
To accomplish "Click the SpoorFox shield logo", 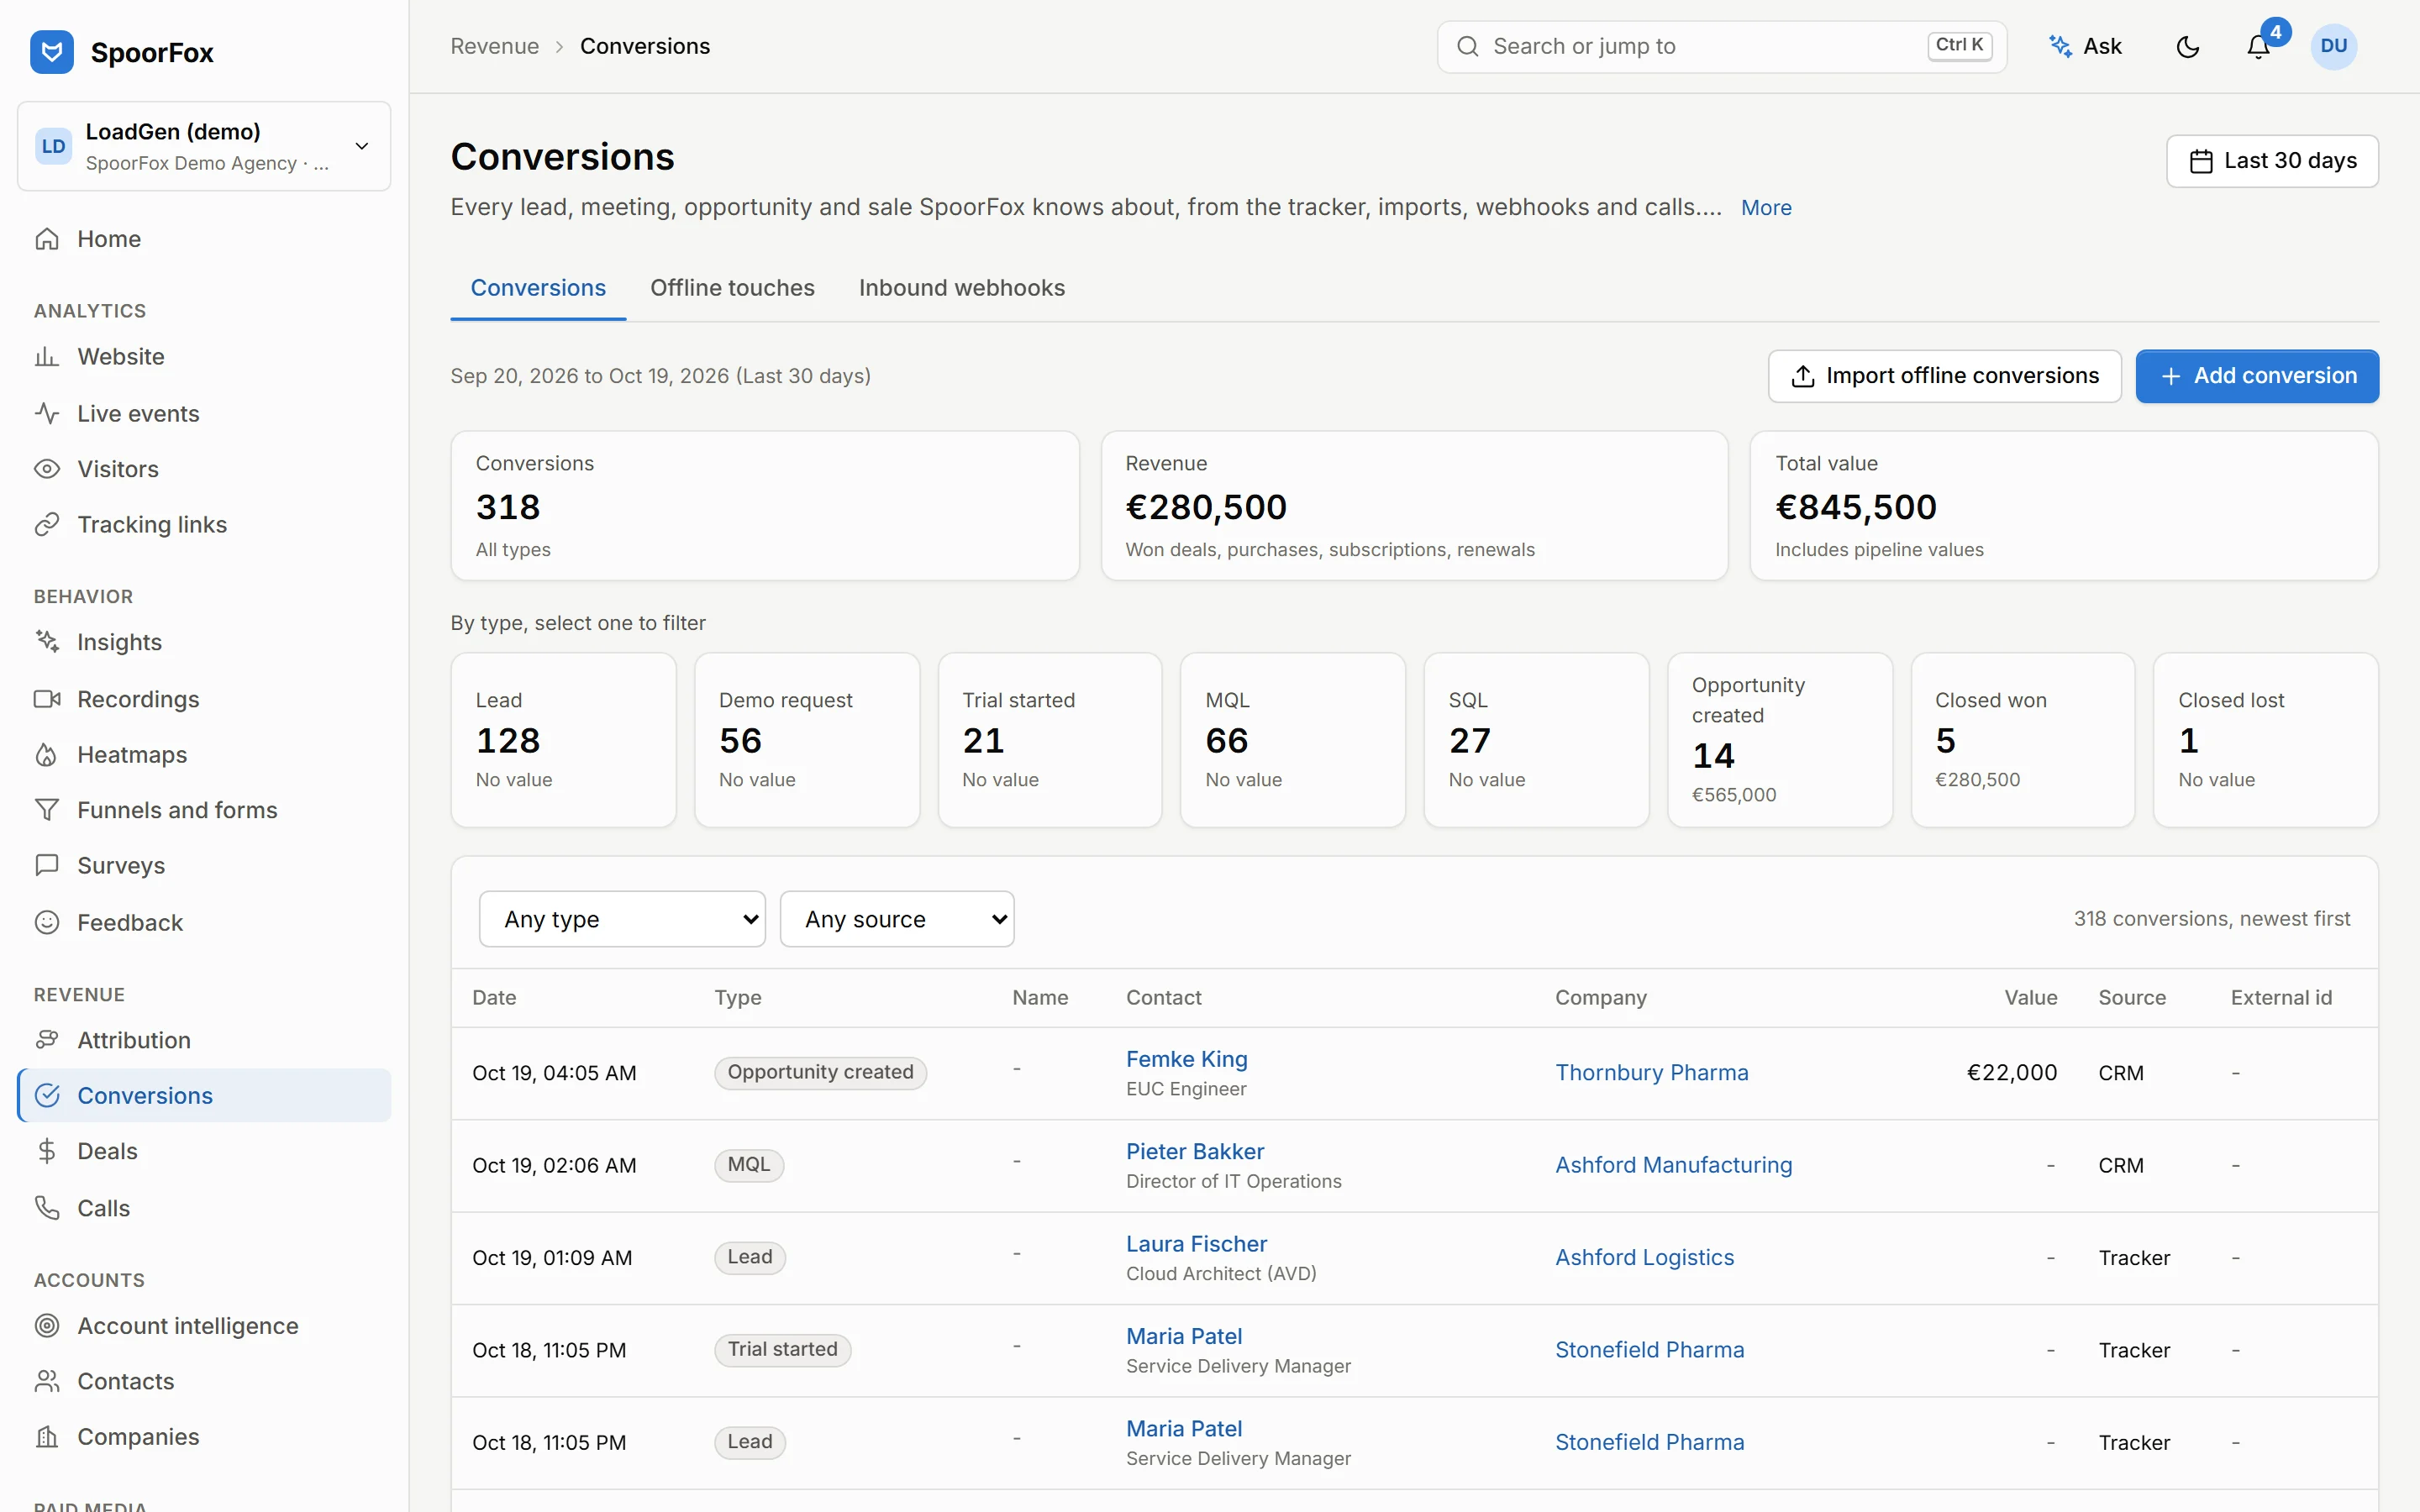I will pos(52,51).
